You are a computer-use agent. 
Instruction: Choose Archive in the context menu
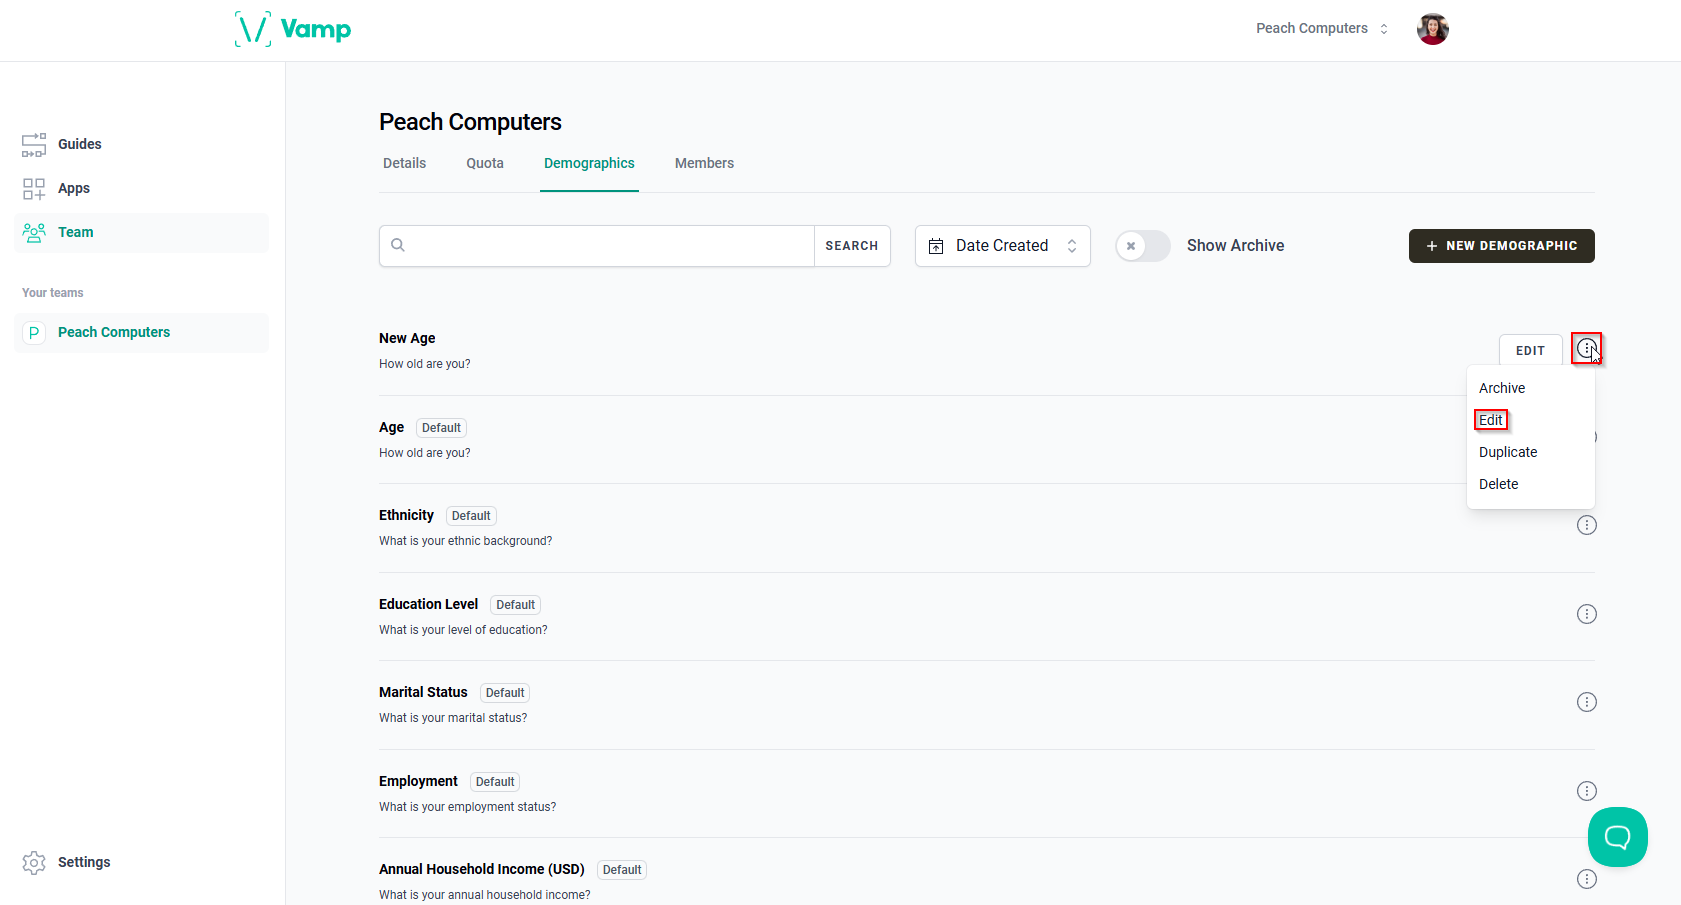(1502, 388)
